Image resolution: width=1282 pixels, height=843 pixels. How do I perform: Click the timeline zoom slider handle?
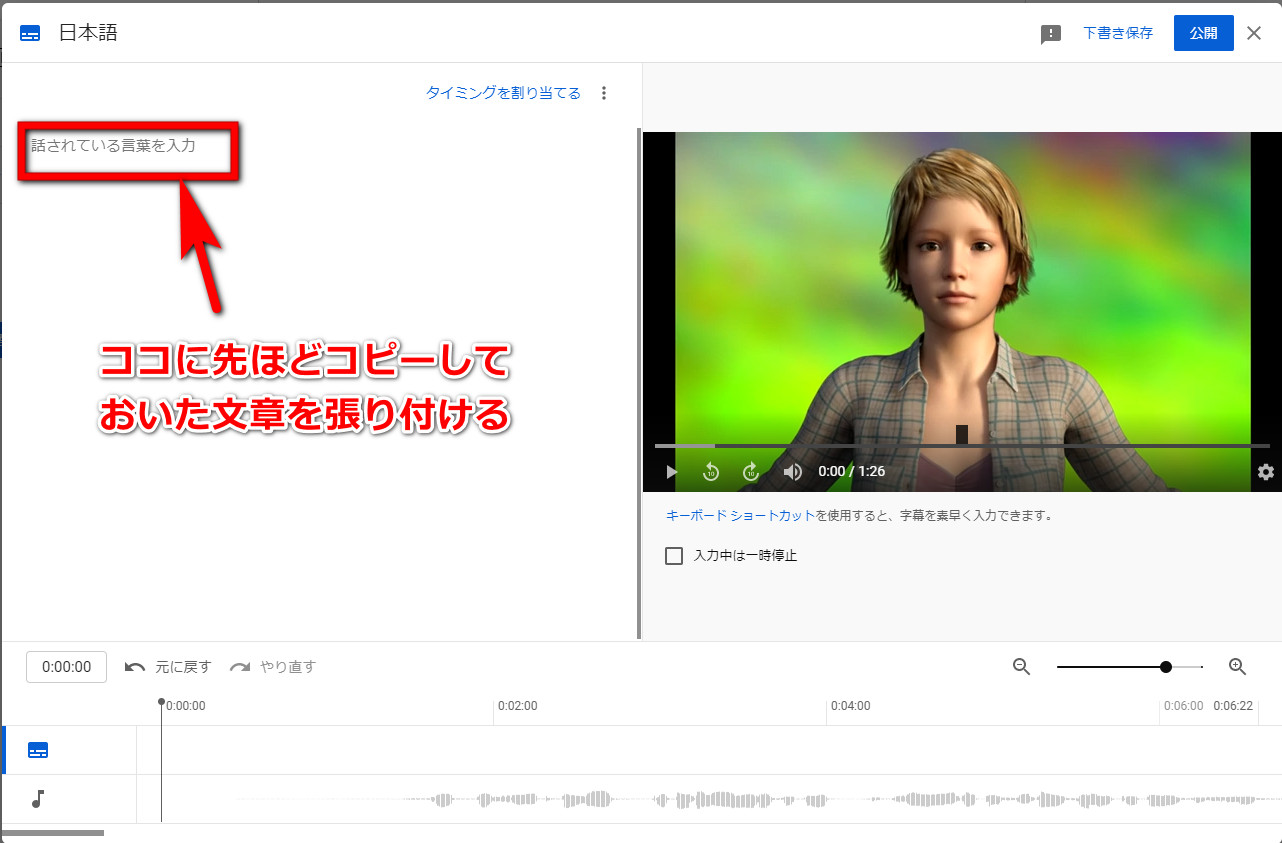pyautogui.click(x=1166, y=667)
